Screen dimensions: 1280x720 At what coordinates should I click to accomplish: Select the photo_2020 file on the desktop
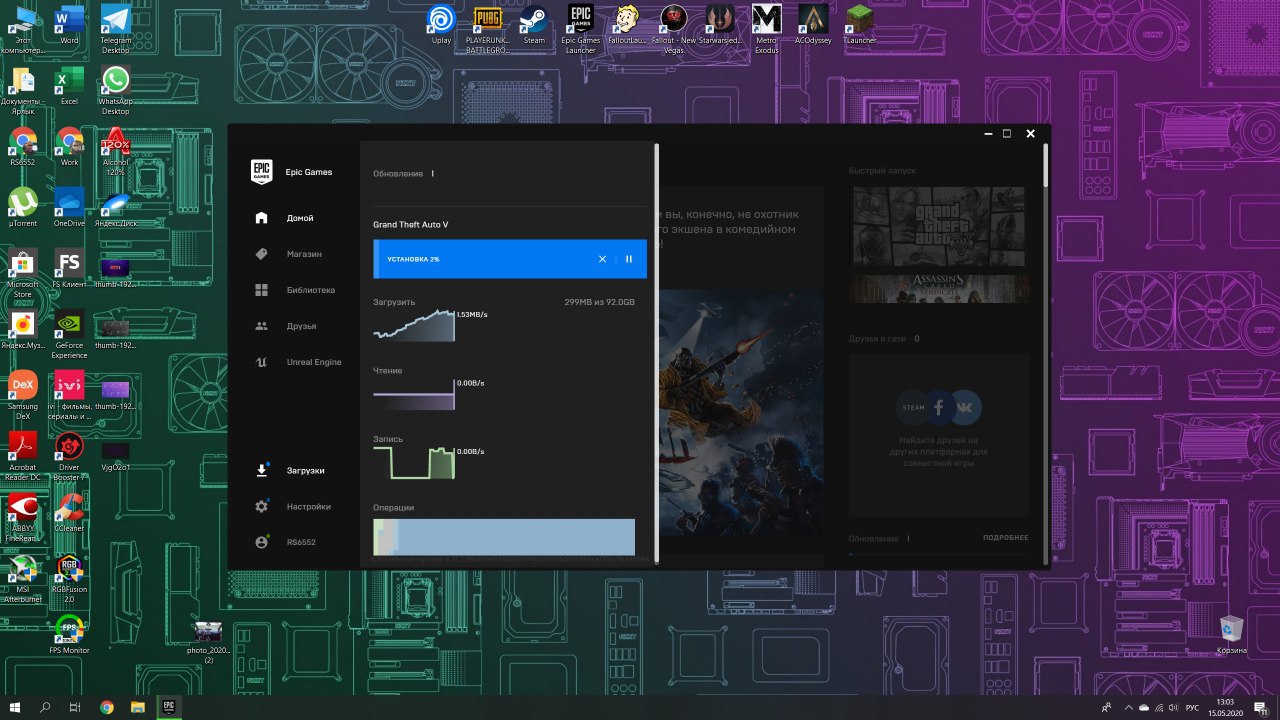(x=209, y=642)
